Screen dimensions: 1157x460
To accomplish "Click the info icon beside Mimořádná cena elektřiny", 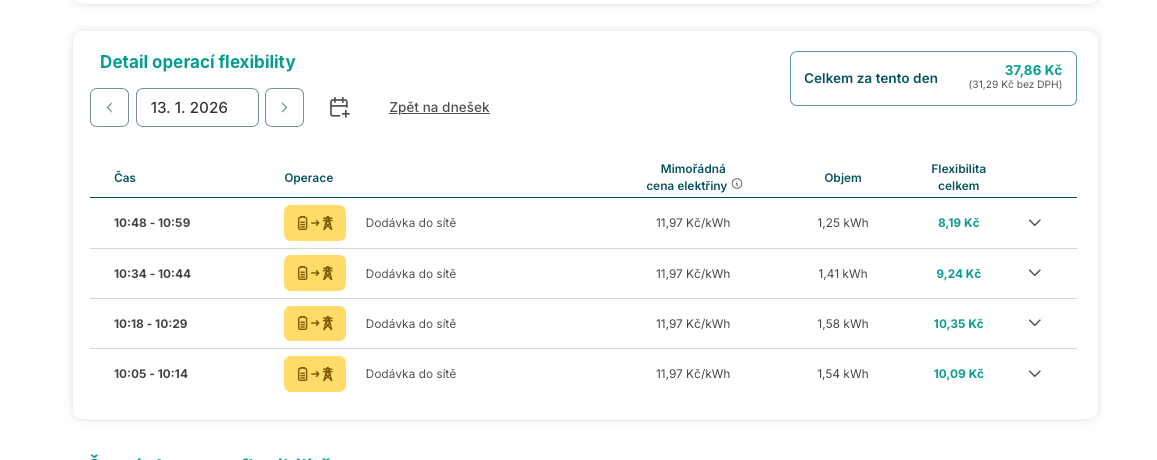I will [x=737, y=184].
